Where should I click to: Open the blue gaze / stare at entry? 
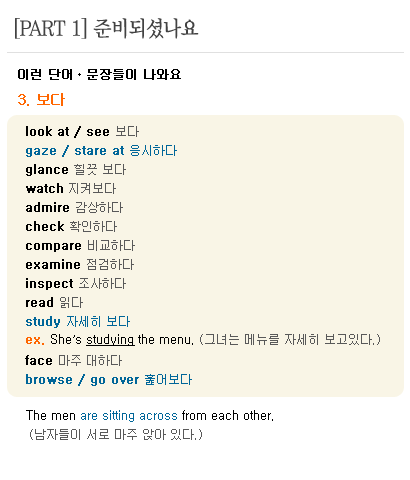[101, 151]
